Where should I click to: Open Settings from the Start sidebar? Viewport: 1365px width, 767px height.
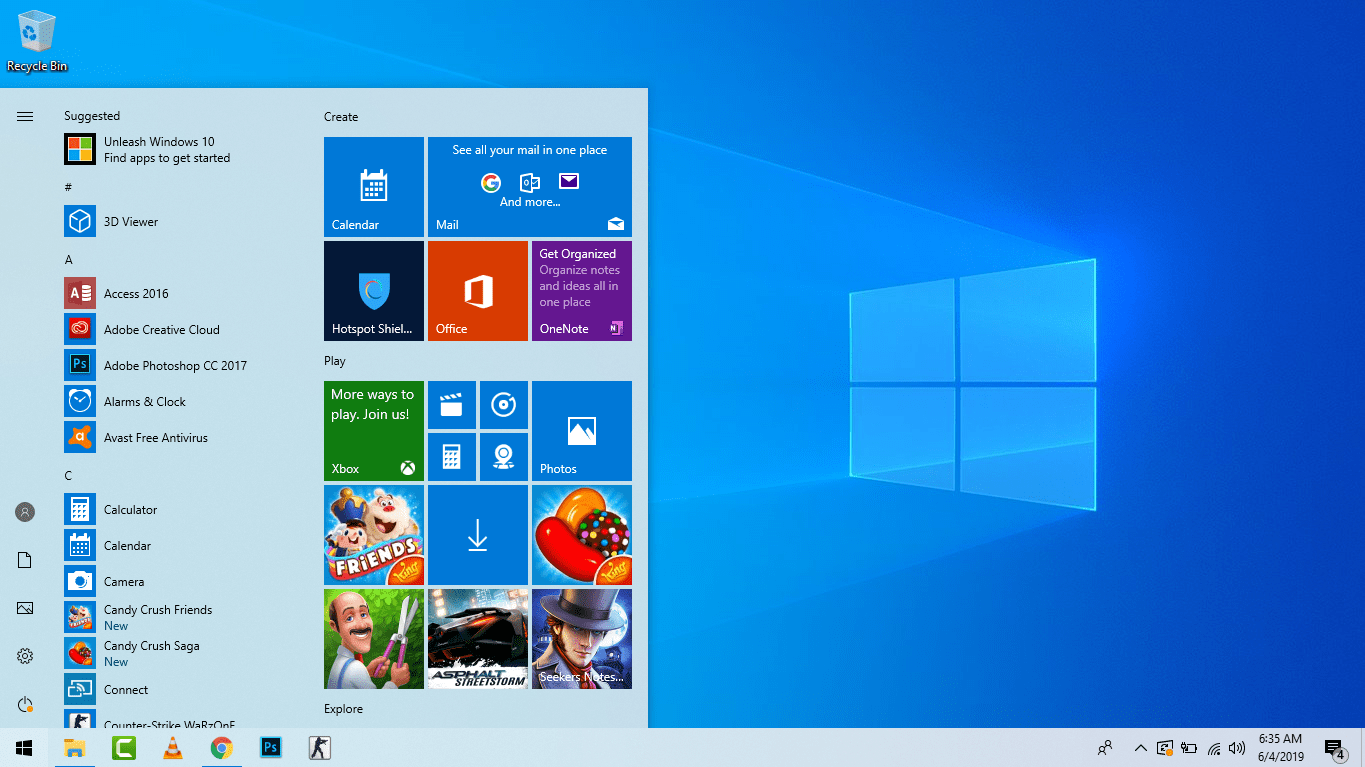(25, 656)
